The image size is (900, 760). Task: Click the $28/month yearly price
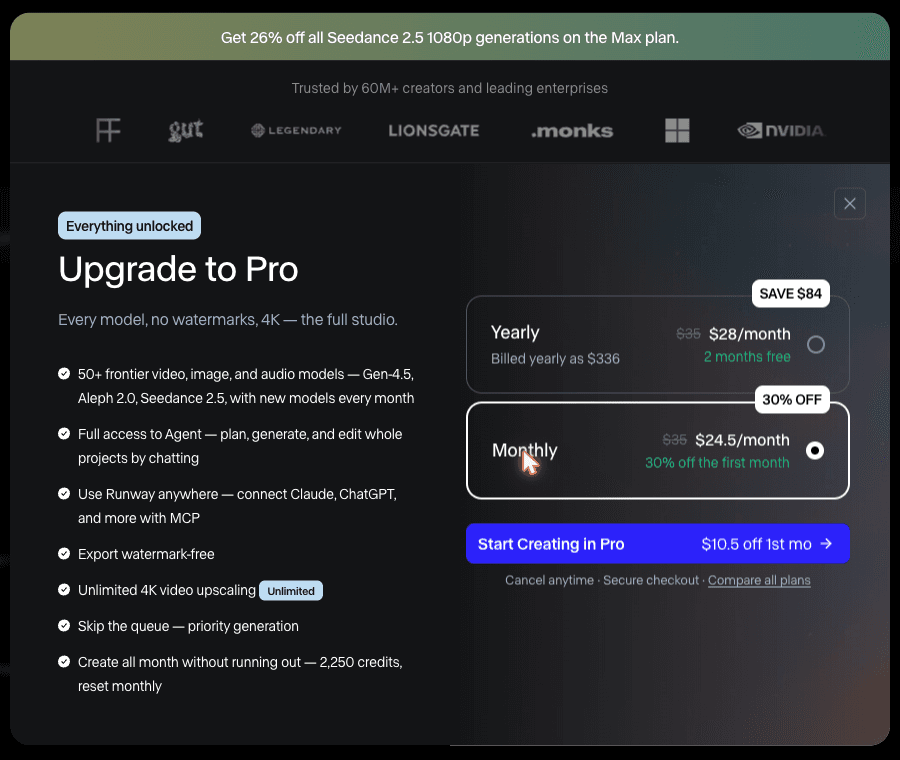(x=750, y=334)
